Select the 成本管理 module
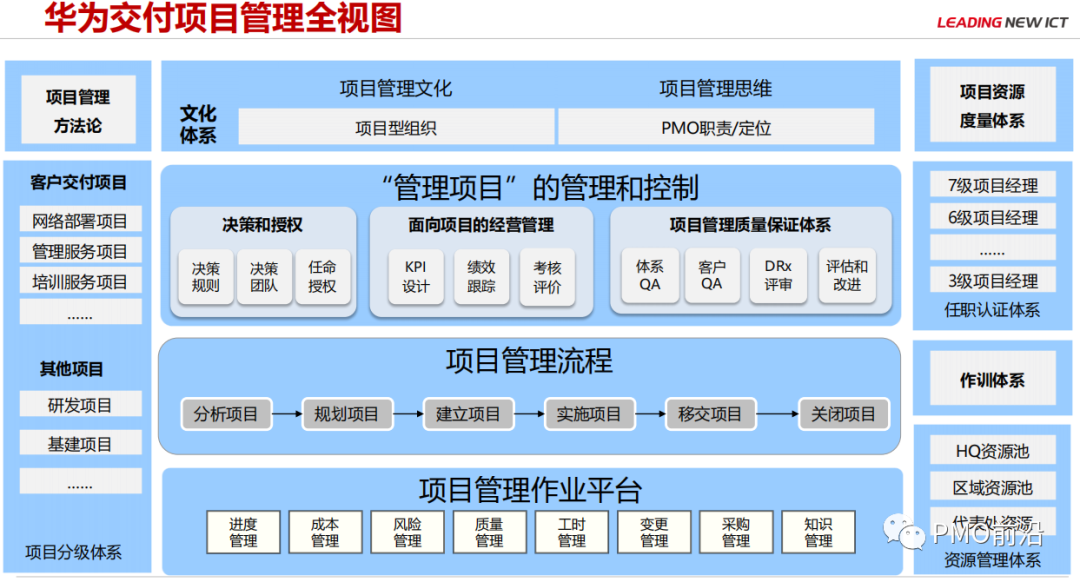Screen dimensions: 1080x582 (x=324, y=531)
